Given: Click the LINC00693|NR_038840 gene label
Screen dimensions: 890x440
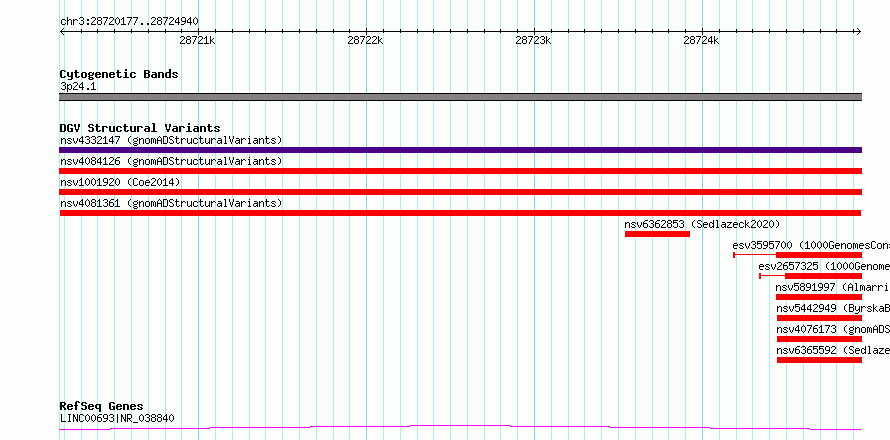Looking at the screenshot, I should point(117,419).
